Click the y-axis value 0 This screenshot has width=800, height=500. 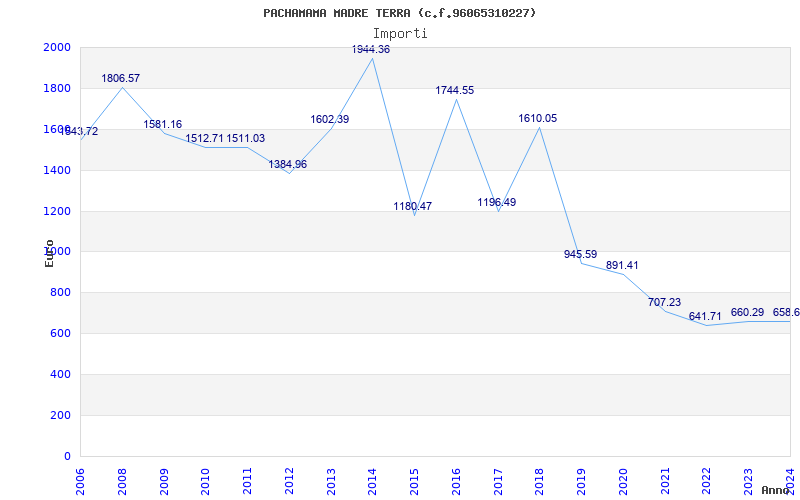click(67, 456)
